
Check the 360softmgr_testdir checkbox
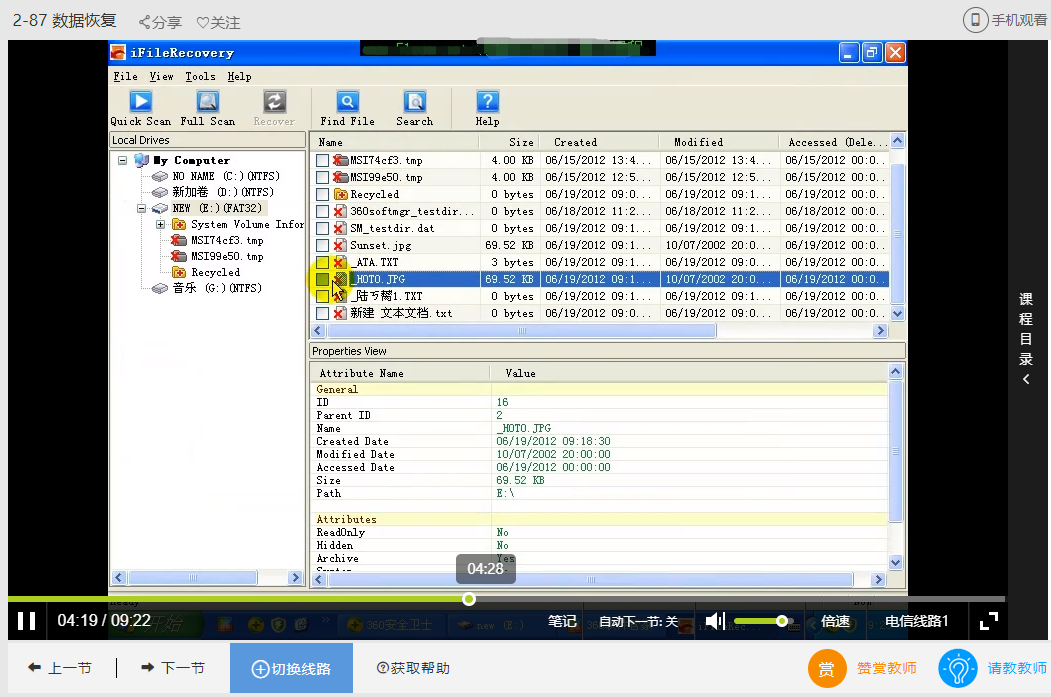click(x=322, y=211)
